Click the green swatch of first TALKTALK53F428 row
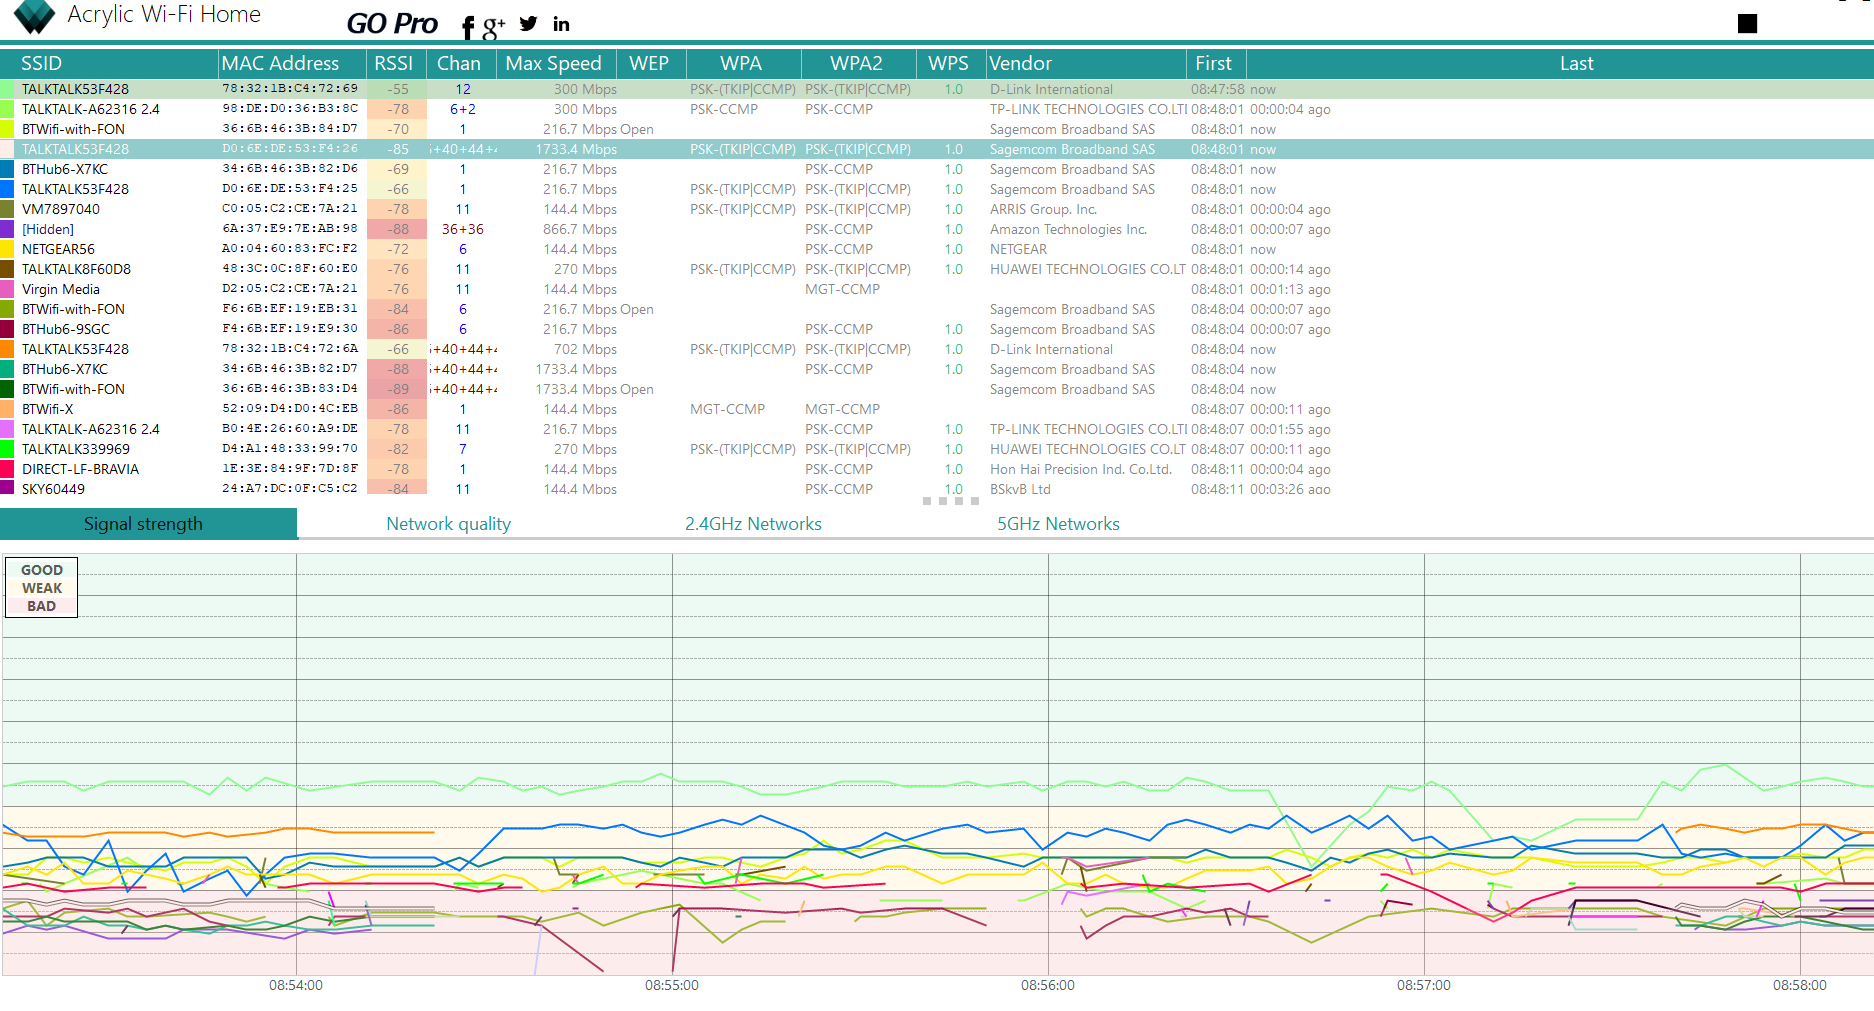The image size is (1874, 1011). (x=7, y=89)
